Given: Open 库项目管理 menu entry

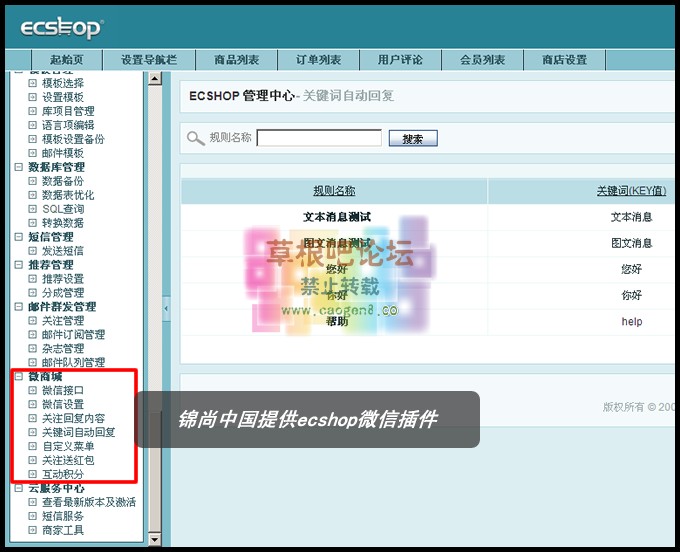Looking at the screenshot, I should [x=68, y=111].
